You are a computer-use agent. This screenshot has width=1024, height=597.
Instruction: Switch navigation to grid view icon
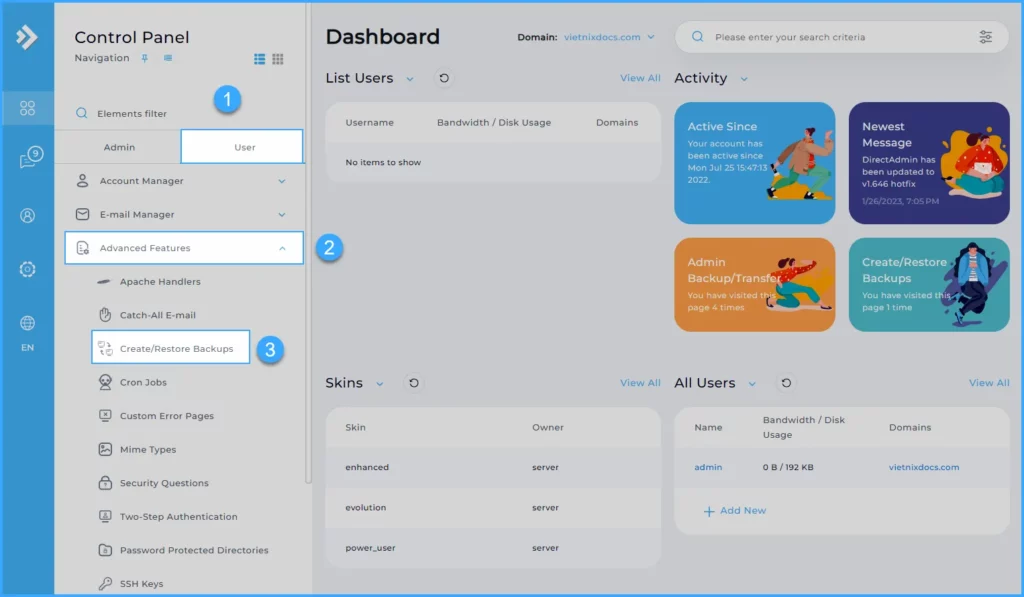pos(278,59)
